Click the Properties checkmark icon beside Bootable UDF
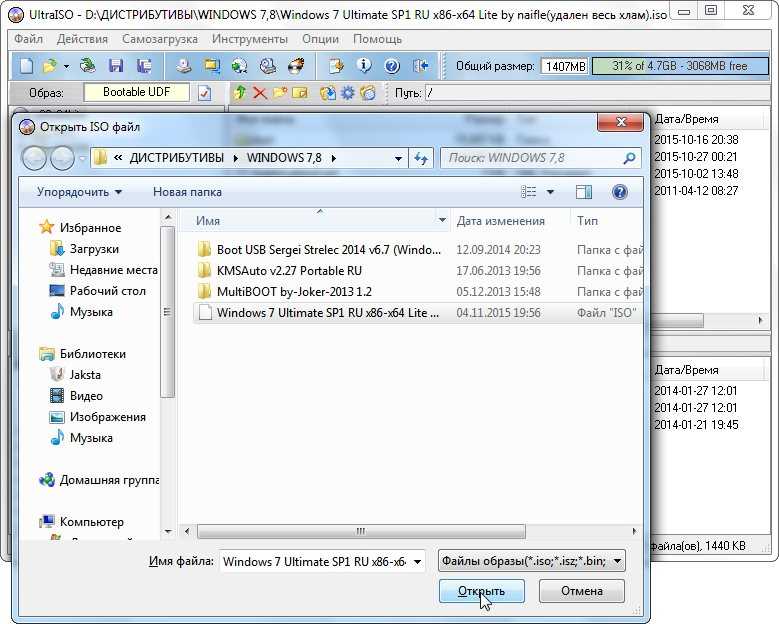779x624 pixels. (x=204, y=93)
